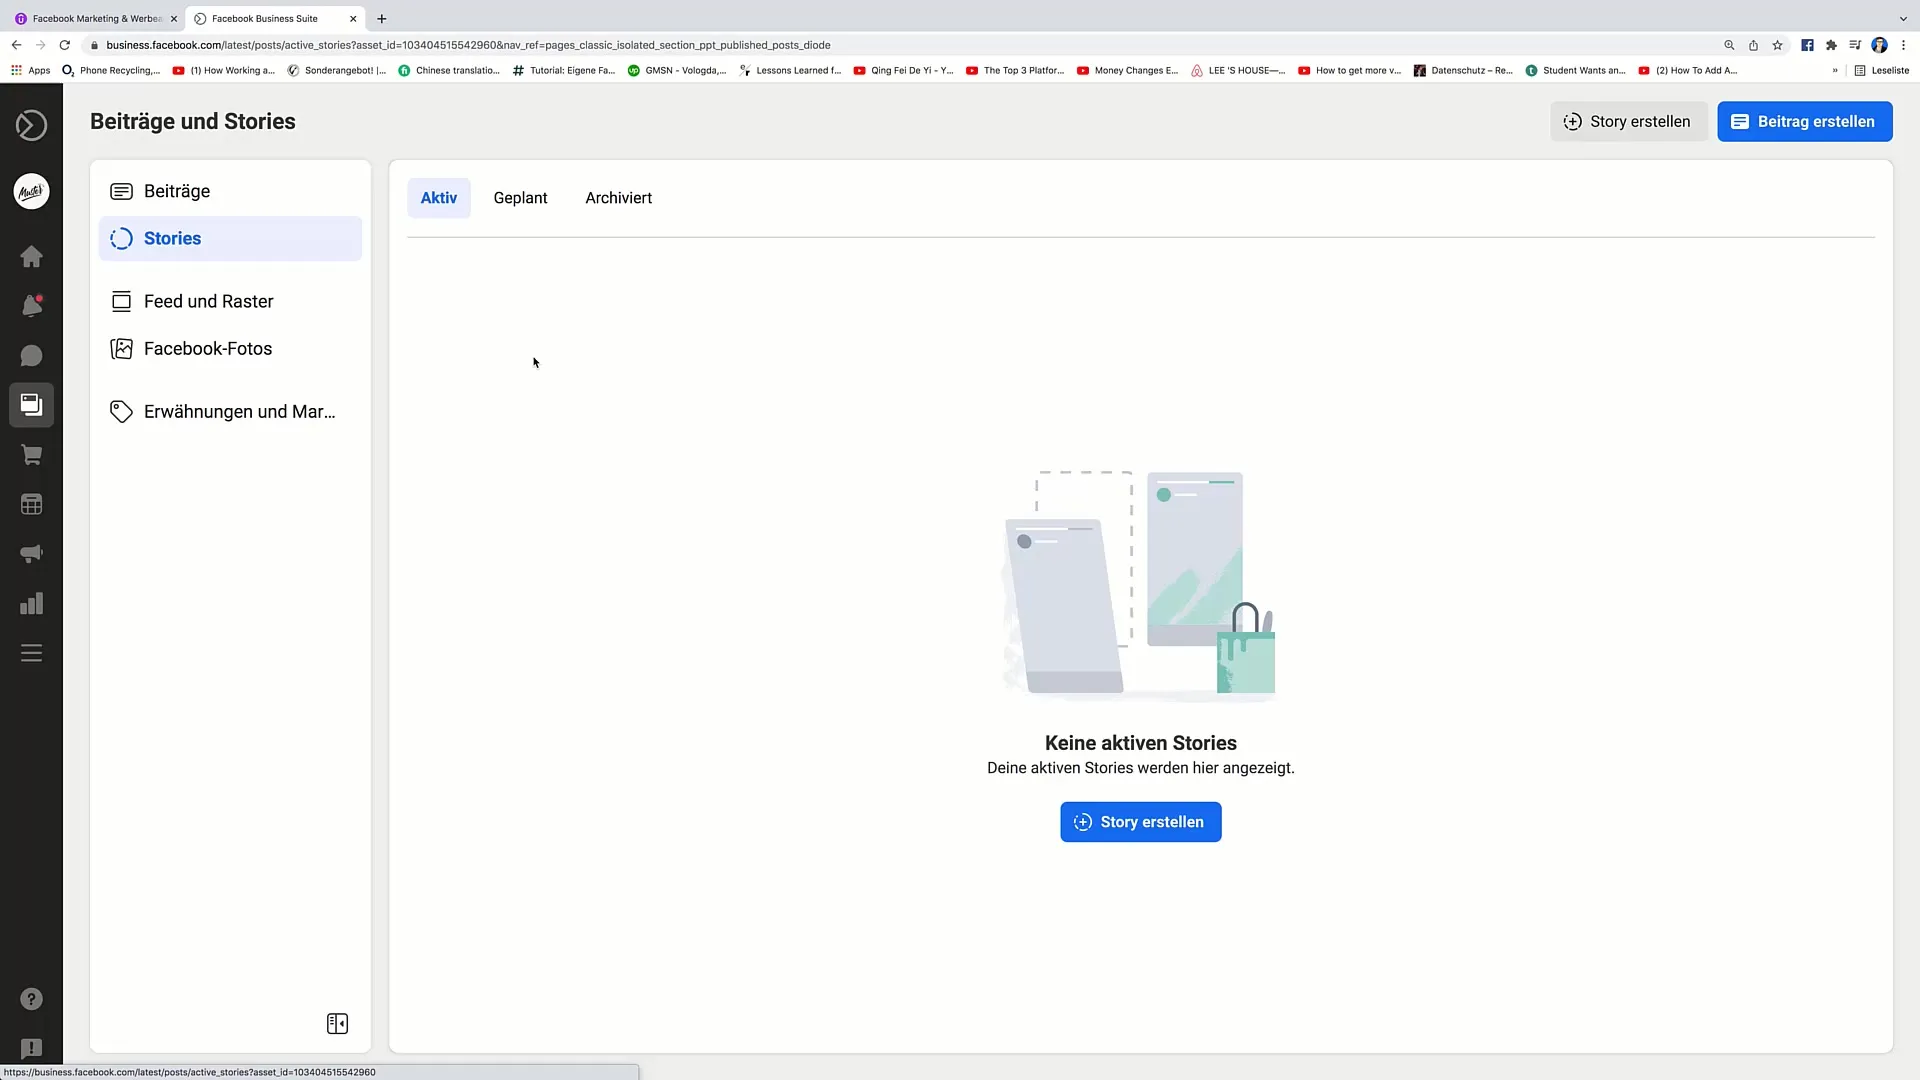This screenshot has width=1920, height=1080.
Task: Switch to the Archiviert tab
Action: pos(618,198)
